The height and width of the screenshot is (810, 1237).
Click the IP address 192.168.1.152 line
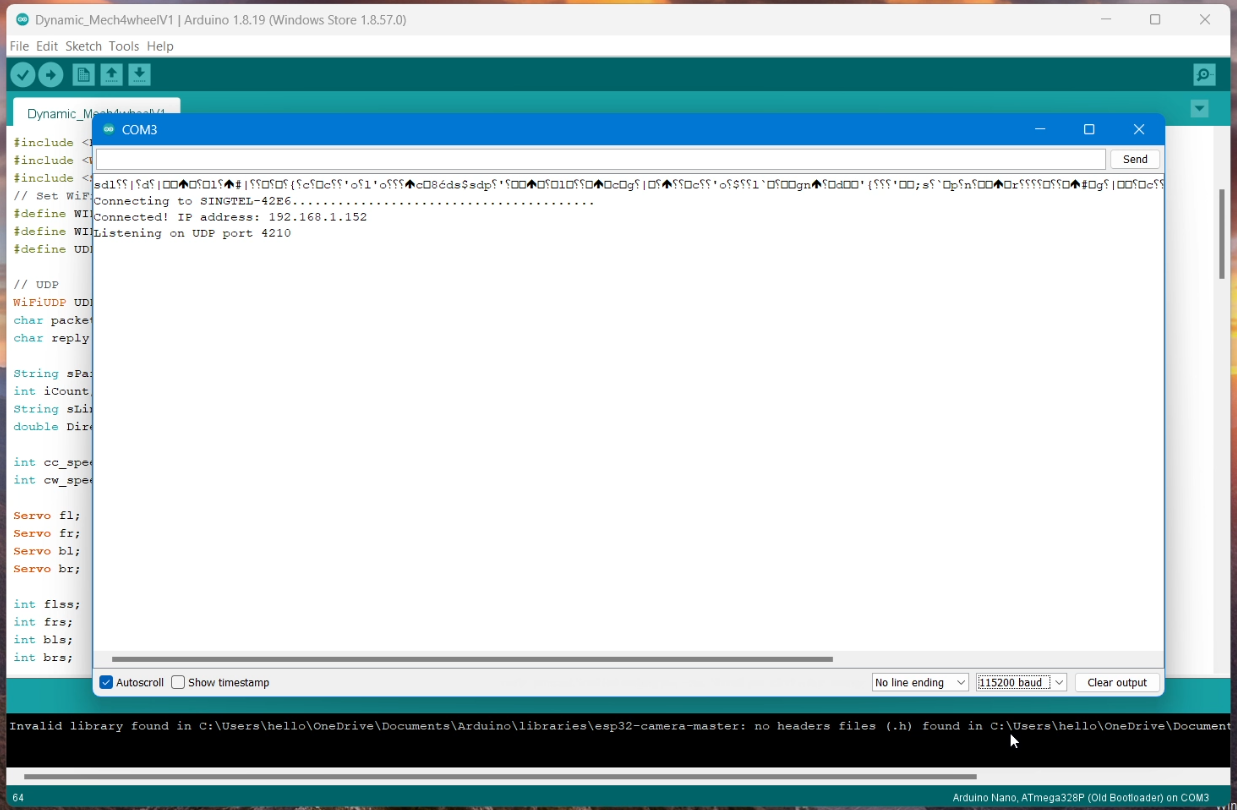tap(230, 217)
